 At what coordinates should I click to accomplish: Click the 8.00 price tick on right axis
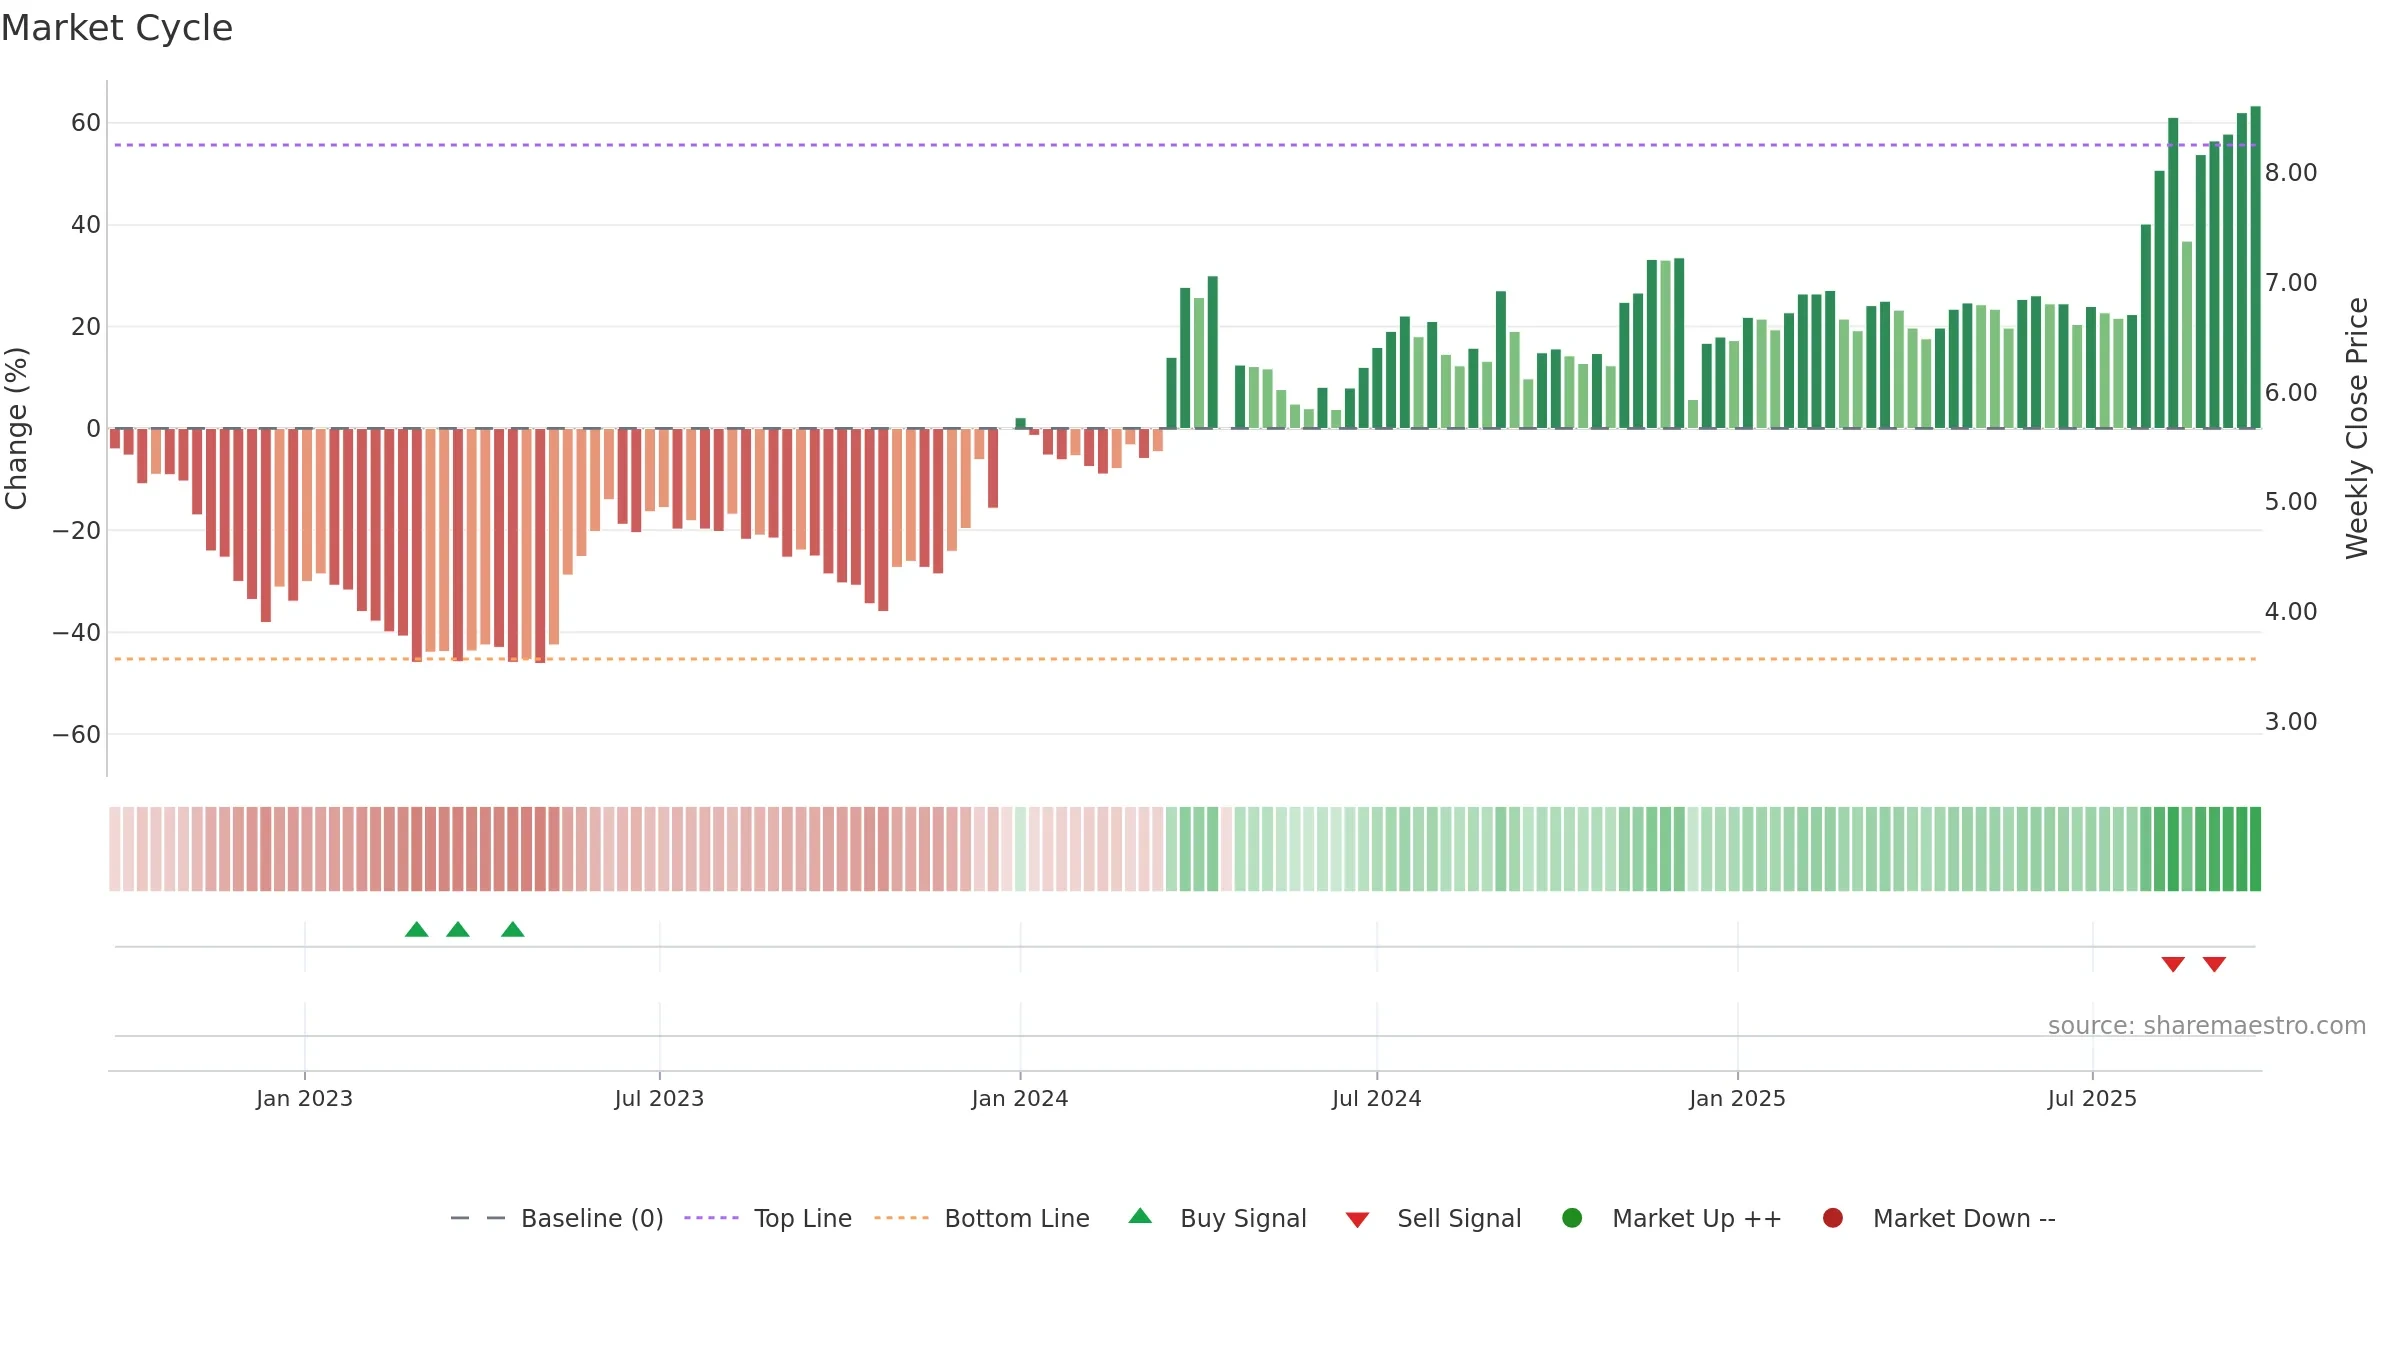(x=2291, y=173)
